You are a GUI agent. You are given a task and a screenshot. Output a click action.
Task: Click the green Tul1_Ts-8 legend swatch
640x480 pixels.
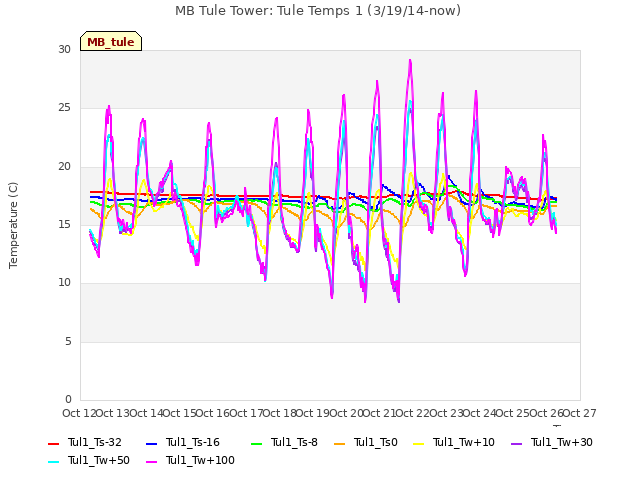tap(256, 444)
